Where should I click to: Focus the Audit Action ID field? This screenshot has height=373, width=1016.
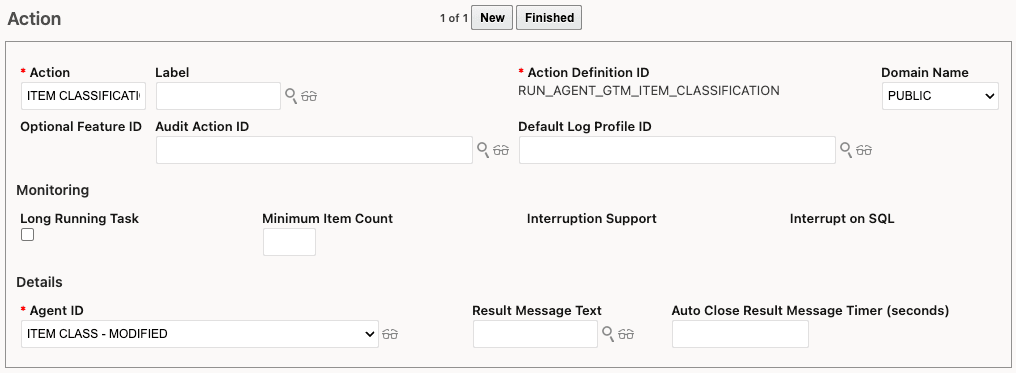point(314,150)
